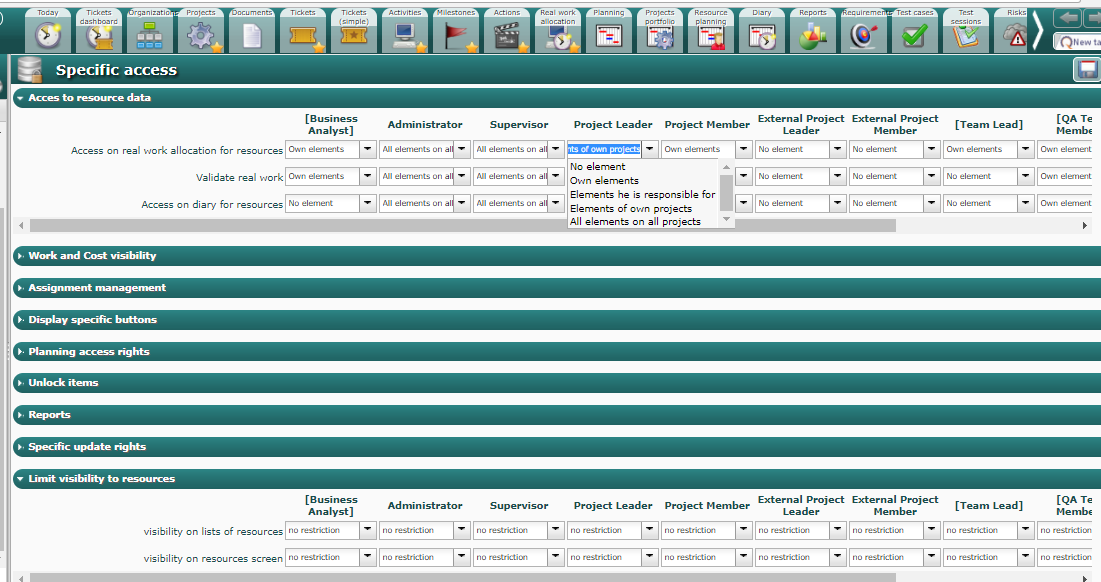Open Team Lead resources screen visibility dropdown

click(1026, 558)
